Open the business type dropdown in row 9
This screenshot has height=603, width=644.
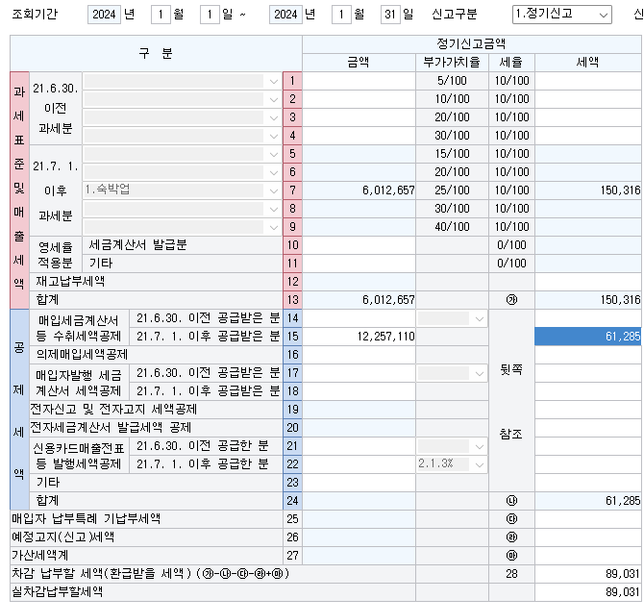click(x=274, y=227)
